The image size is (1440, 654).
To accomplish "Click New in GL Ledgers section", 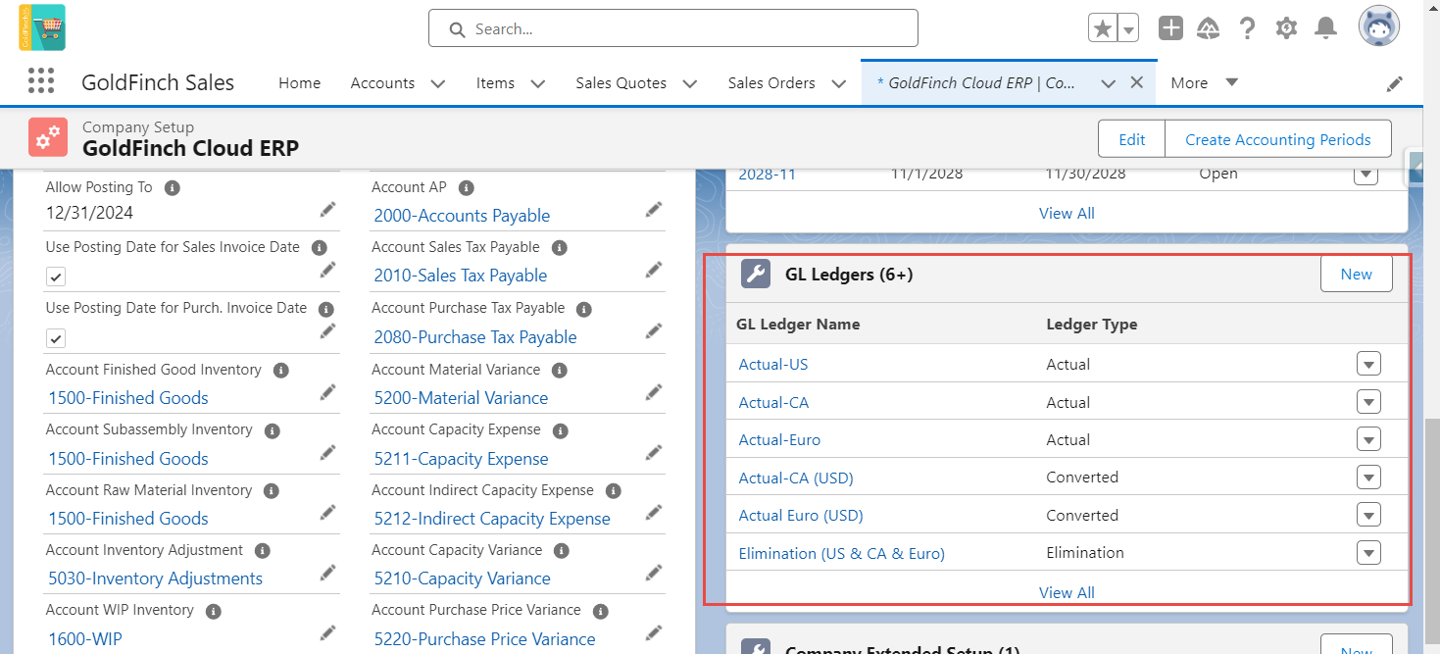I will click(1356, 274).
